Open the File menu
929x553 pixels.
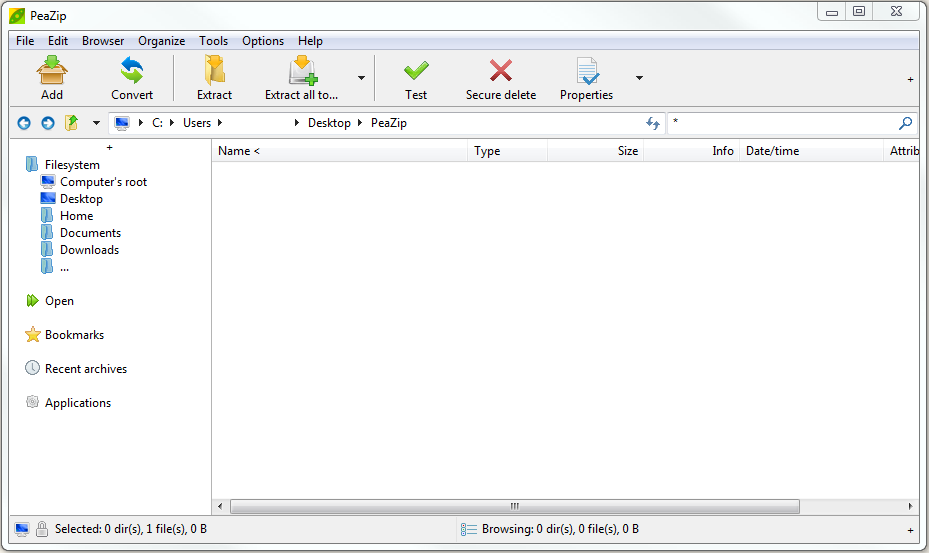click(x=25, y=41)
